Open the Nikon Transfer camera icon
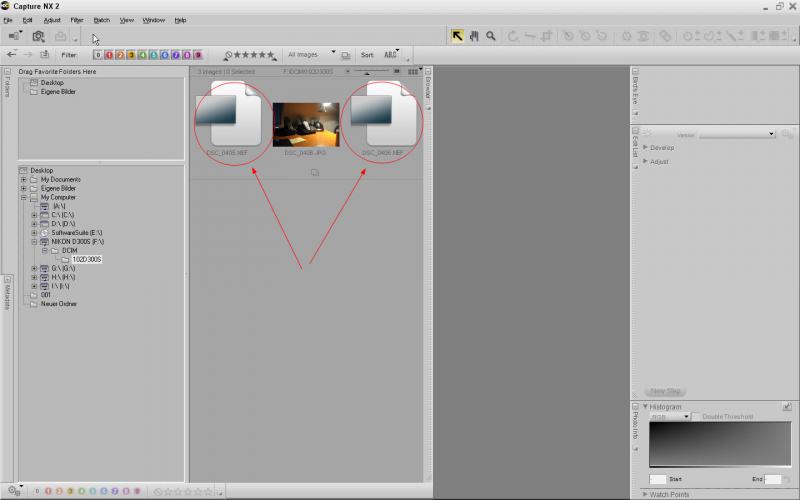Screen dimensions: 800x500 click(38, 36)
